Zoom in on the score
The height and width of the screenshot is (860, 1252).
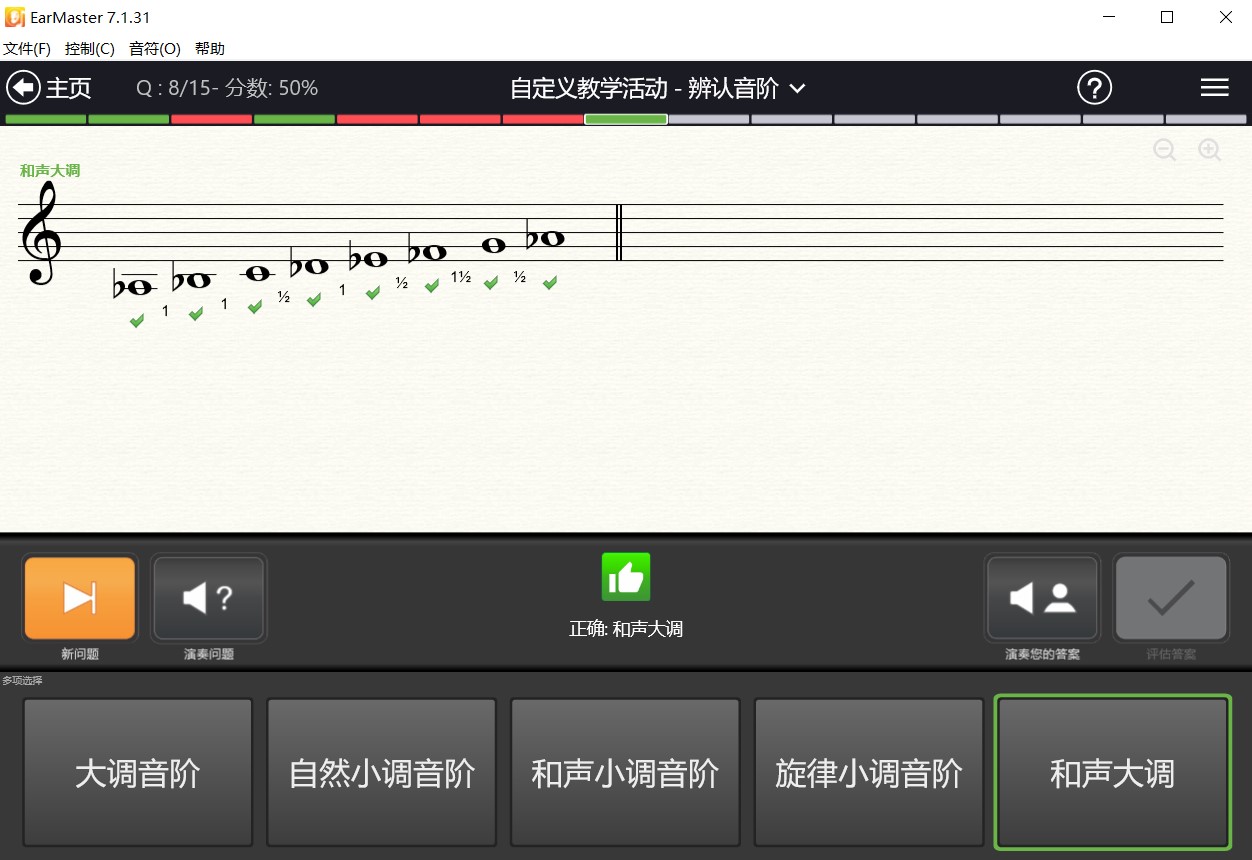point(1209,150)
